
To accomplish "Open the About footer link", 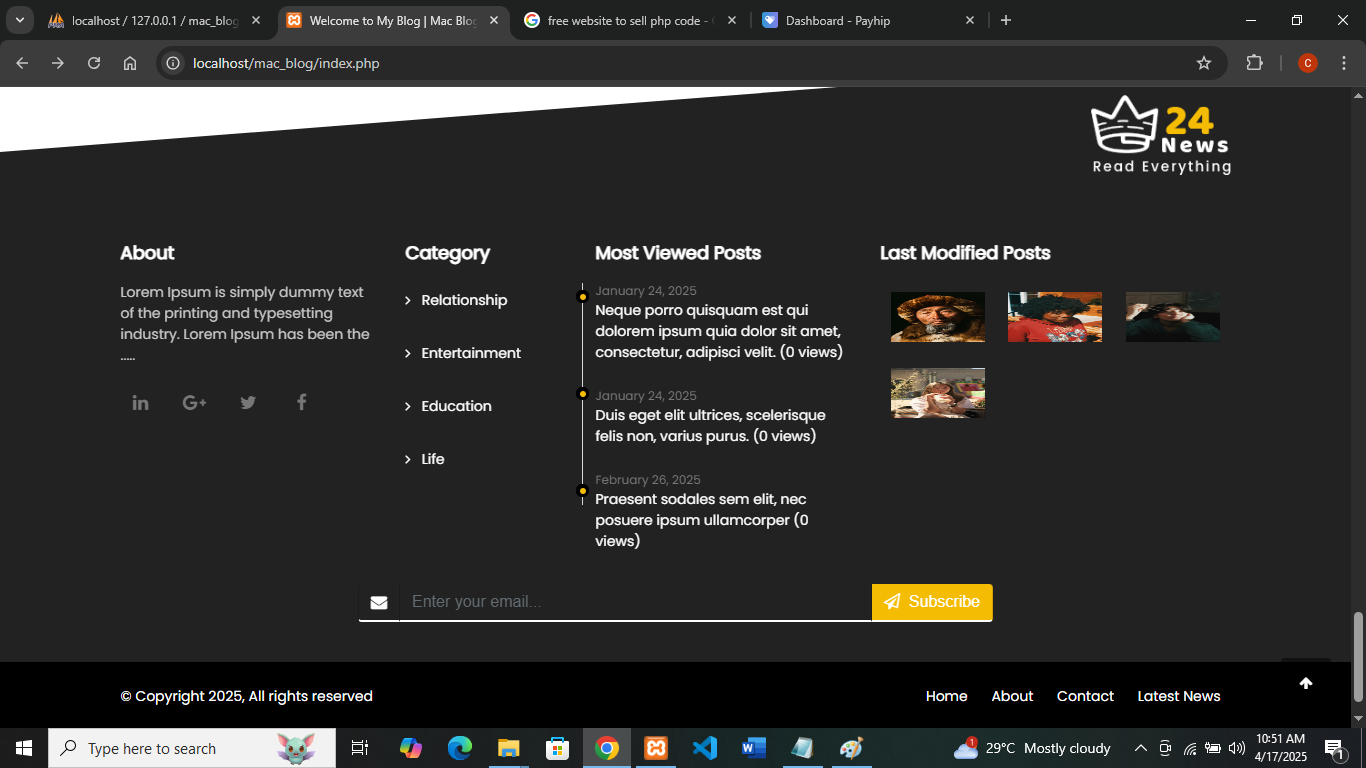I will 1012,696.
